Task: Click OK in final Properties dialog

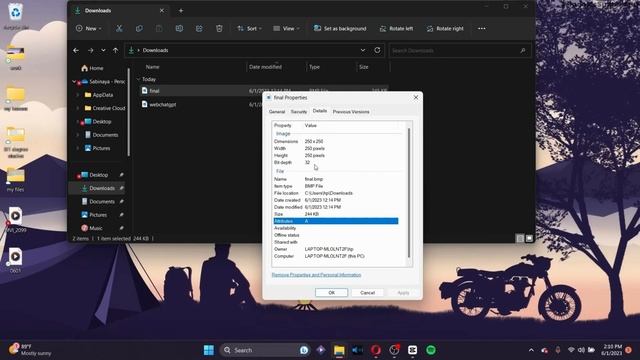Action: tap(331, 293)
